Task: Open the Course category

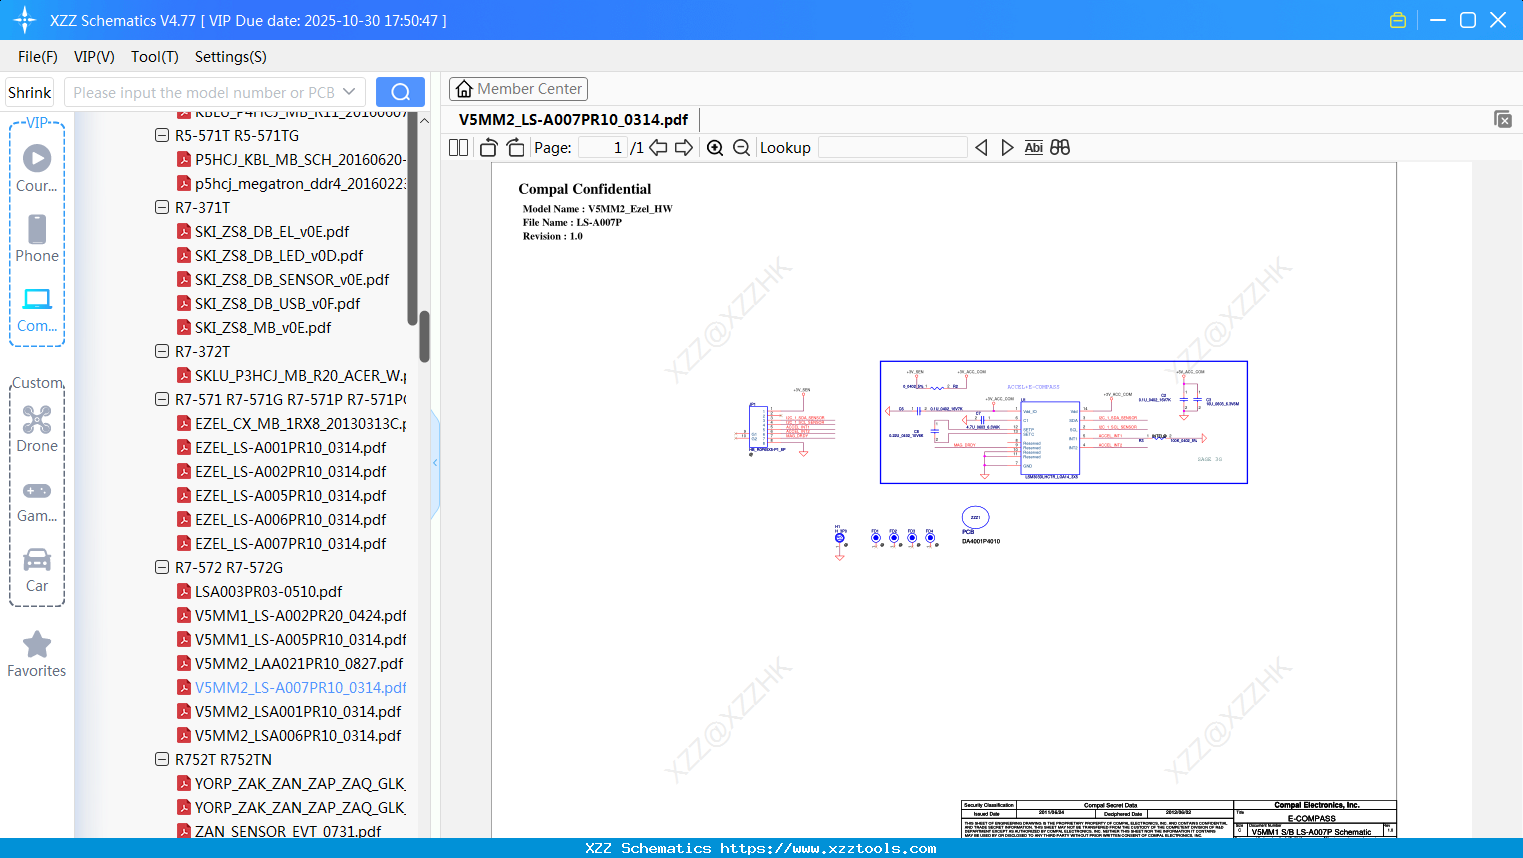Action: click(37, 168)
